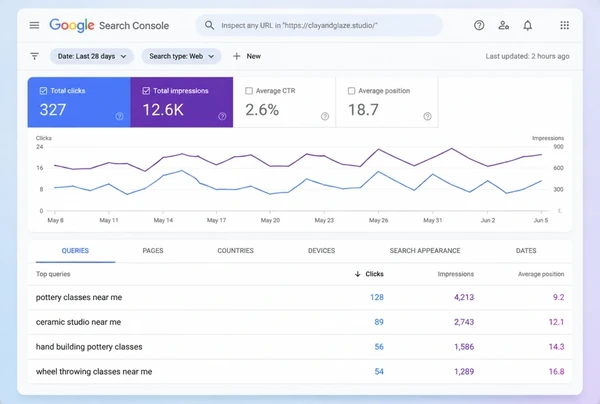
Task: Switch to the Countries tab
Action: click(235, 251)
